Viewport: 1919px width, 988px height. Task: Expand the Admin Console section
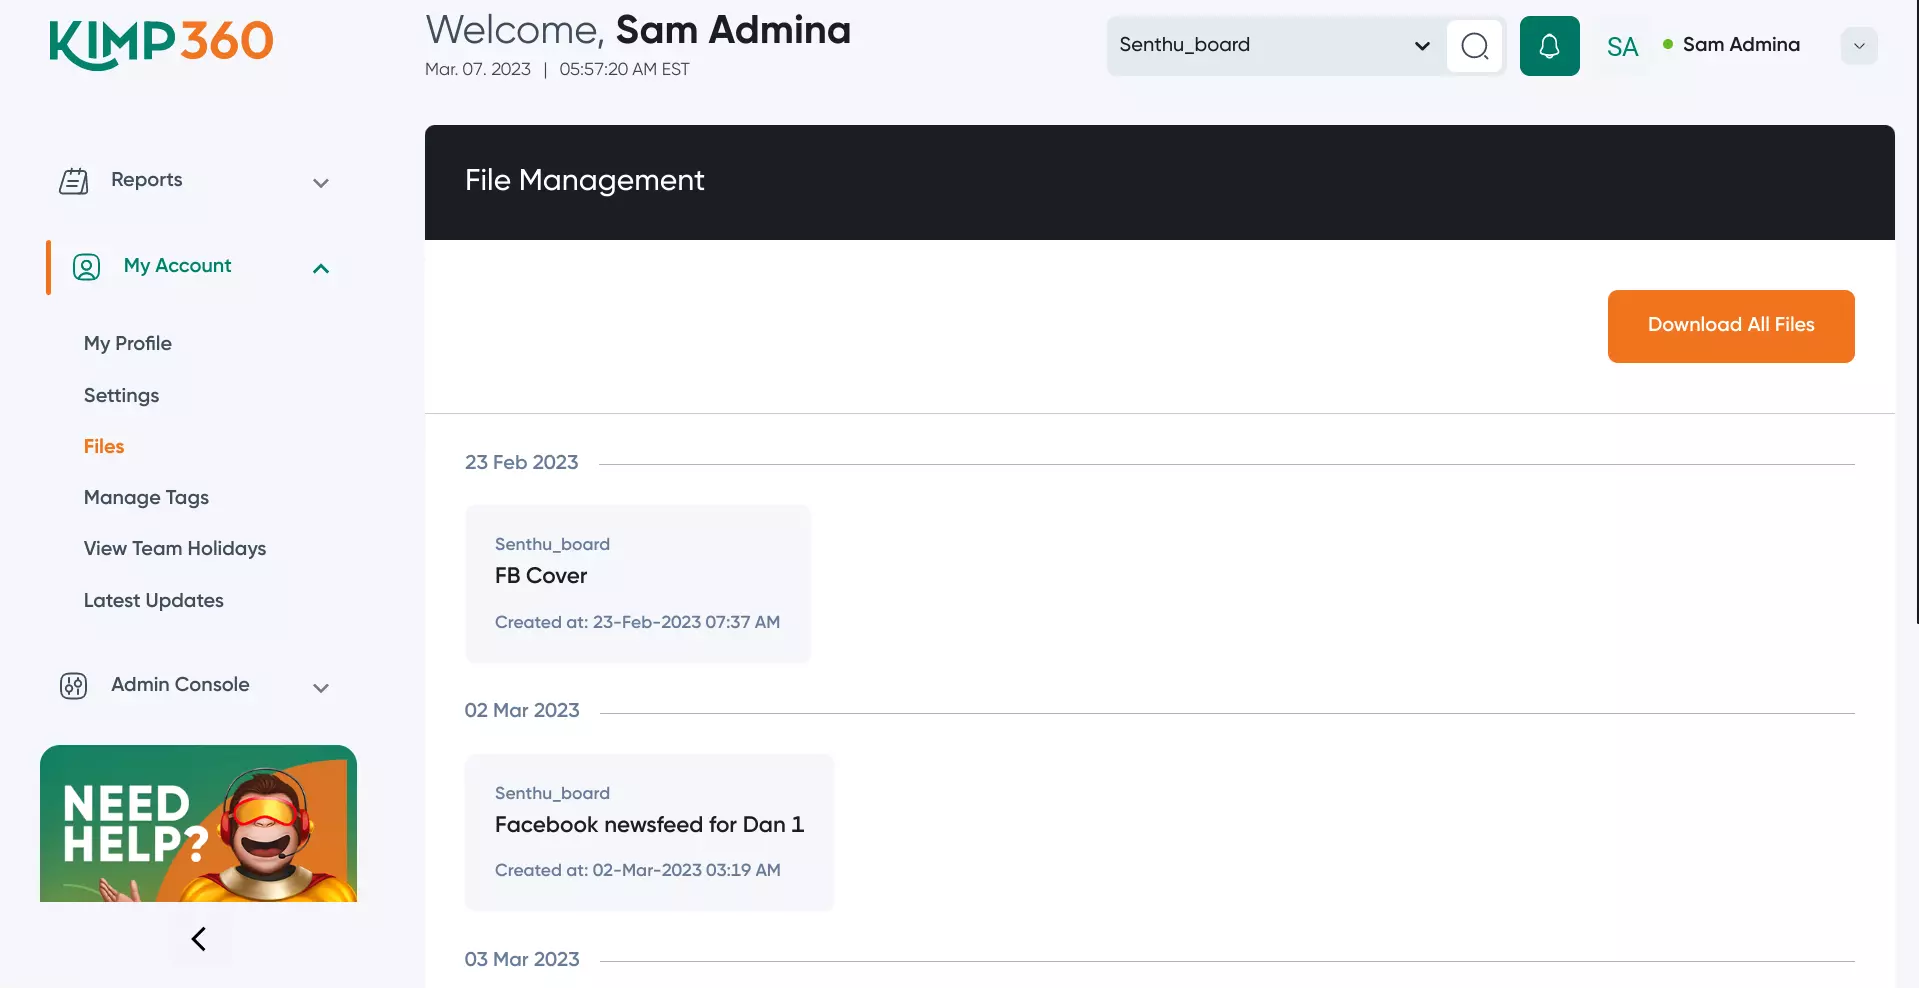tap(320, 688)
